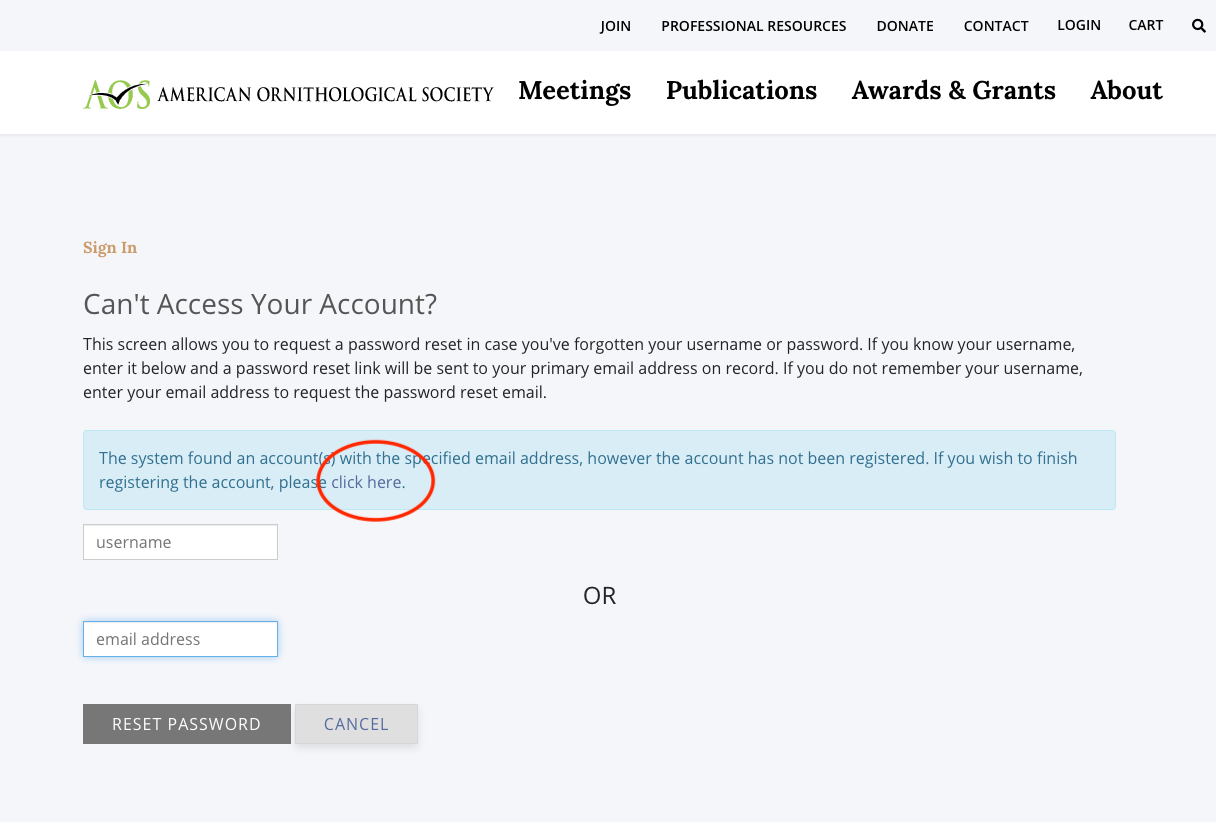This screenshot has height=822, width=1216.
Task: Focus the email address input field
Action: pyautogui.click(x=180, y=639)
